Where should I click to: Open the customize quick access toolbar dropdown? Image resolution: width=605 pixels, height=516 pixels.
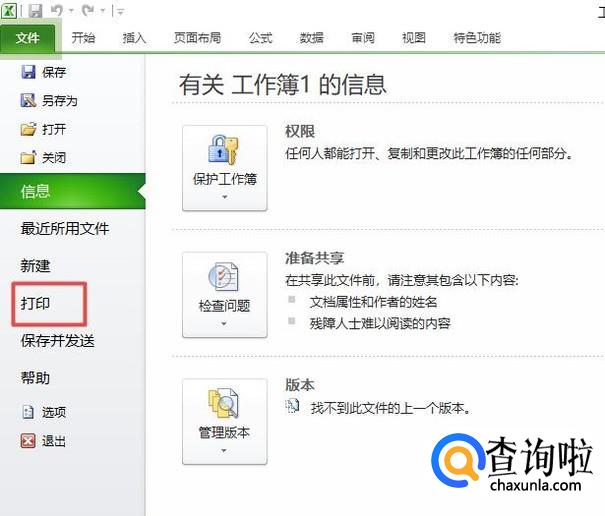[x=120, y=12]
